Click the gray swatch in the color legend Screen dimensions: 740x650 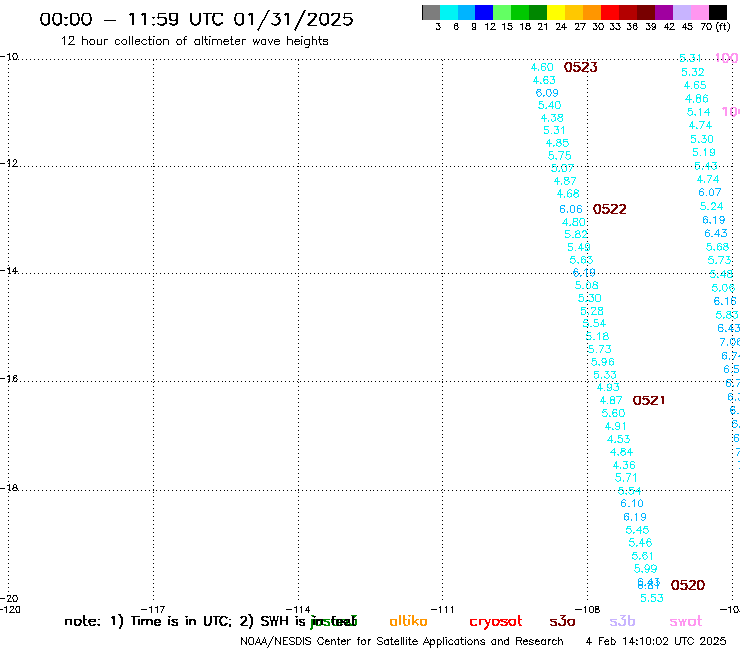[x=431, y=12]
